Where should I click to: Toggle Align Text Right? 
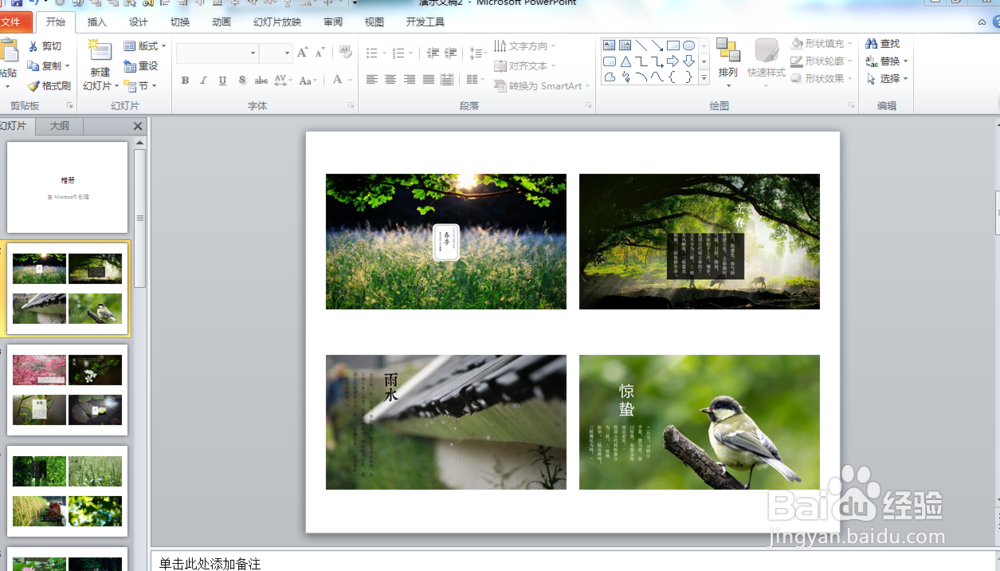pyautogui.click(x=409, y=80)
